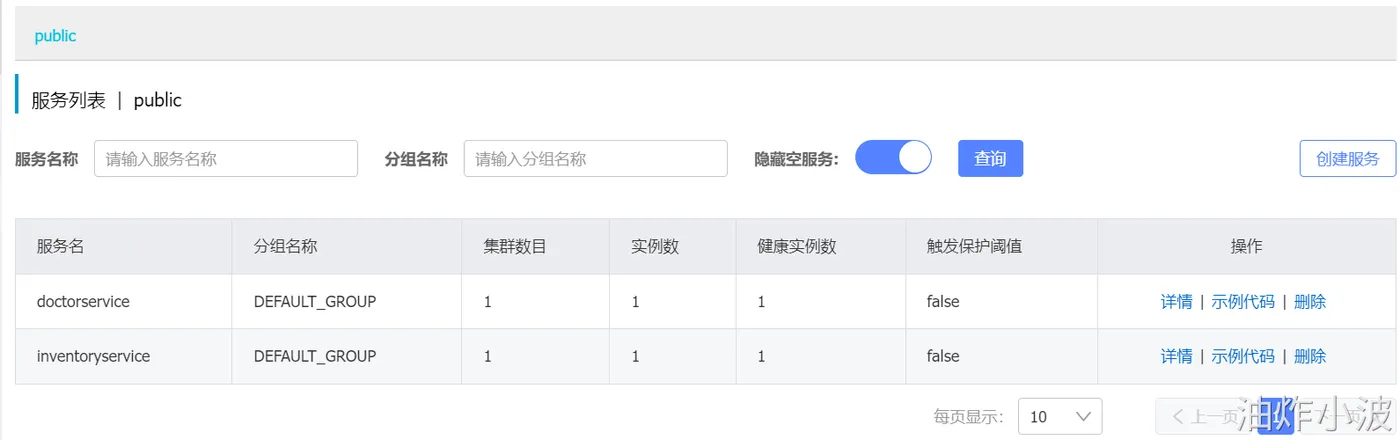Viewport: 1400px width, 440px height.
Task: Click into the 分组名称 input field
Action: (595, 158)
